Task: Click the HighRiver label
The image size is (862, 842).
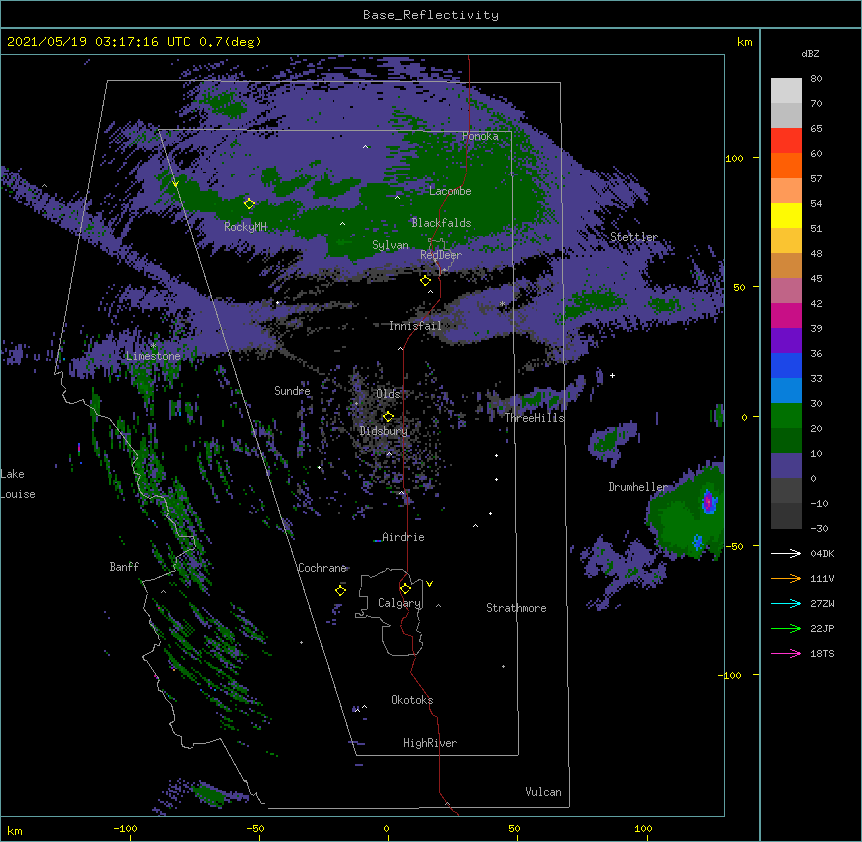Action: pyautogui.click(x=430, y=743)
